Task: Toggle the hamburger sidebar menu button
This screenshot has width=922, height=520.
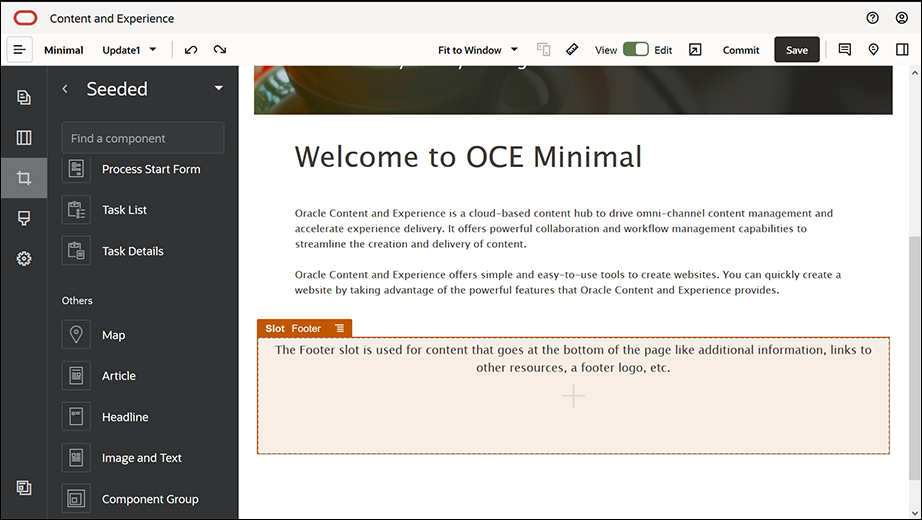Action: [20, 50]
